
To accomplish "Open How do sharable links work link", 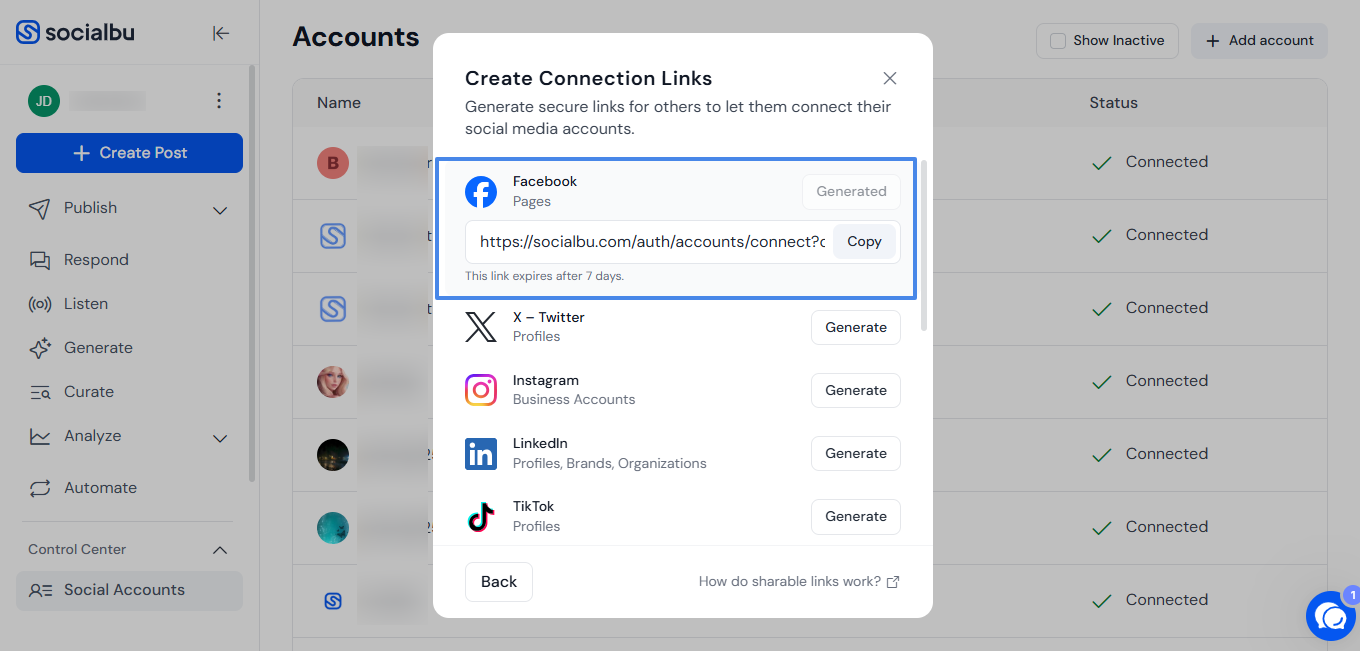I will 799,581.
